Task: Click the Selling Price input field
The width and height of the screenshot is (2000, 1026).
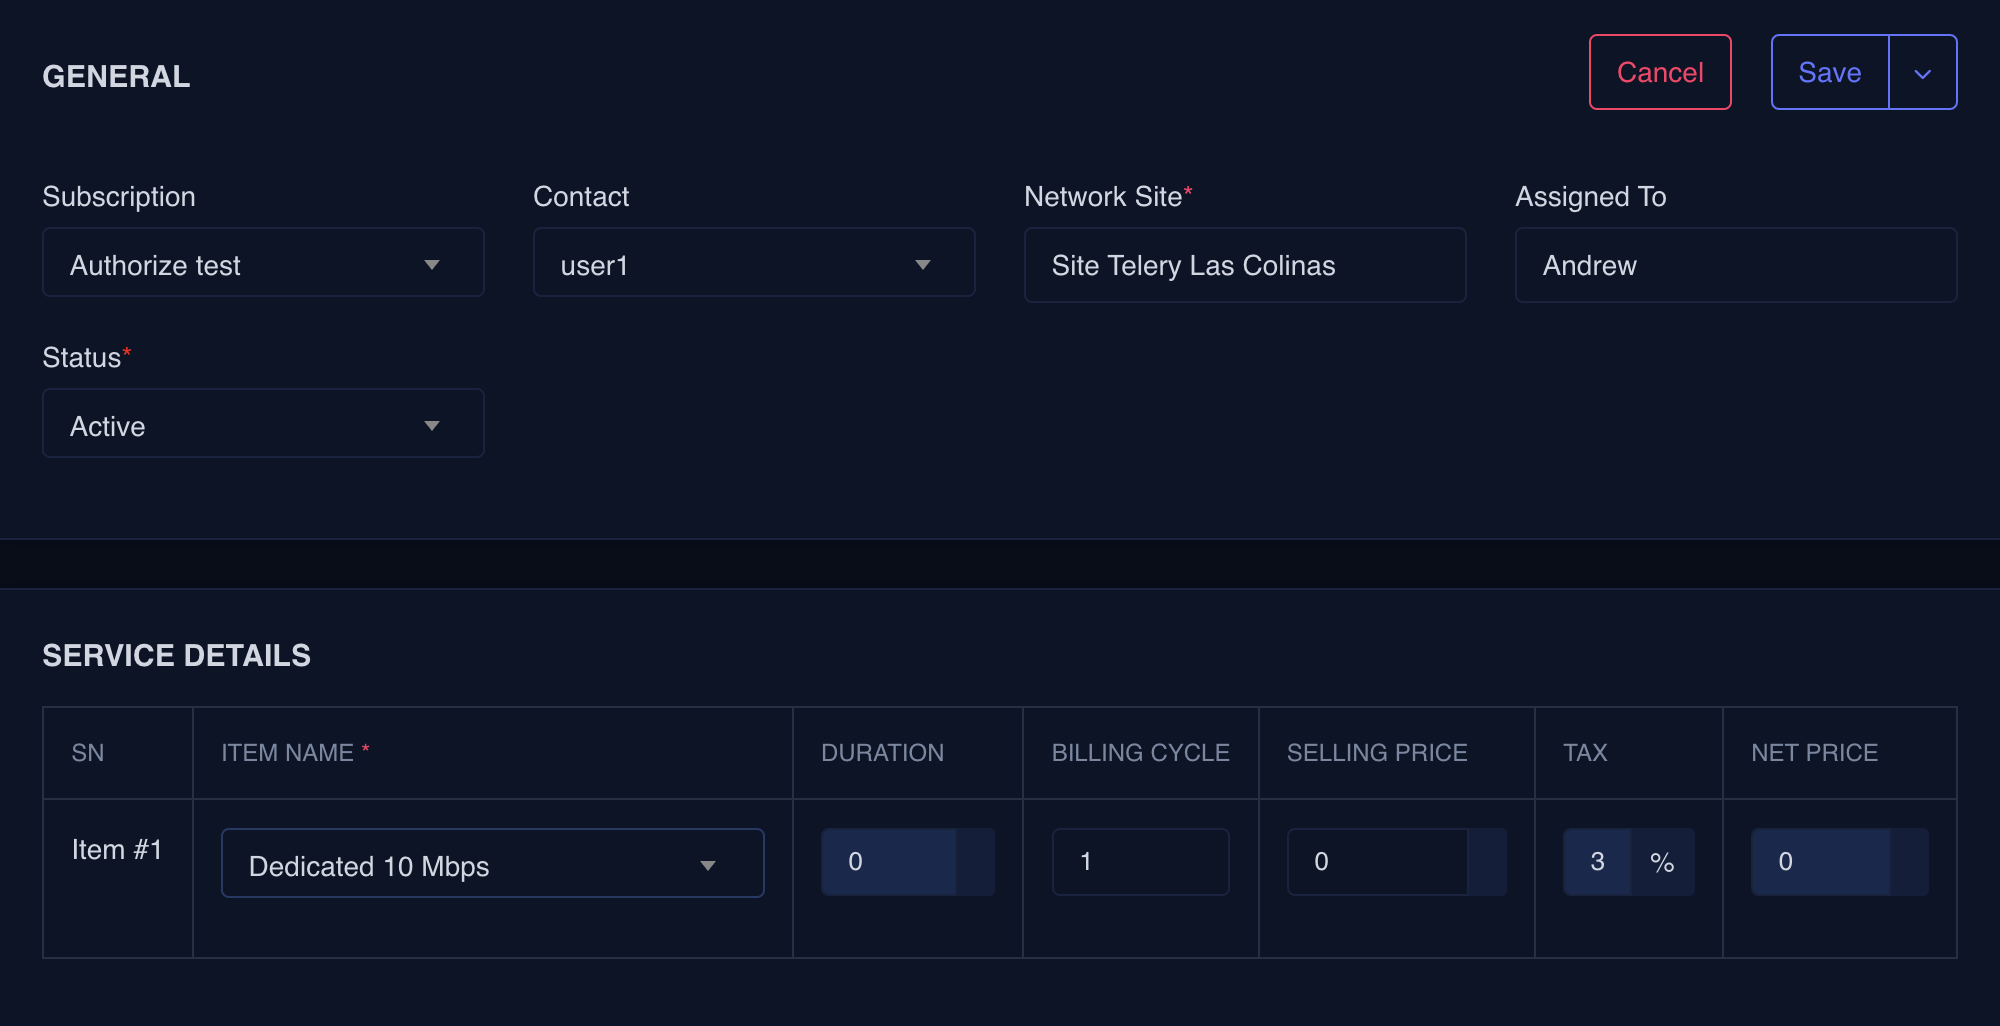Action: [x=1376, y=862]
